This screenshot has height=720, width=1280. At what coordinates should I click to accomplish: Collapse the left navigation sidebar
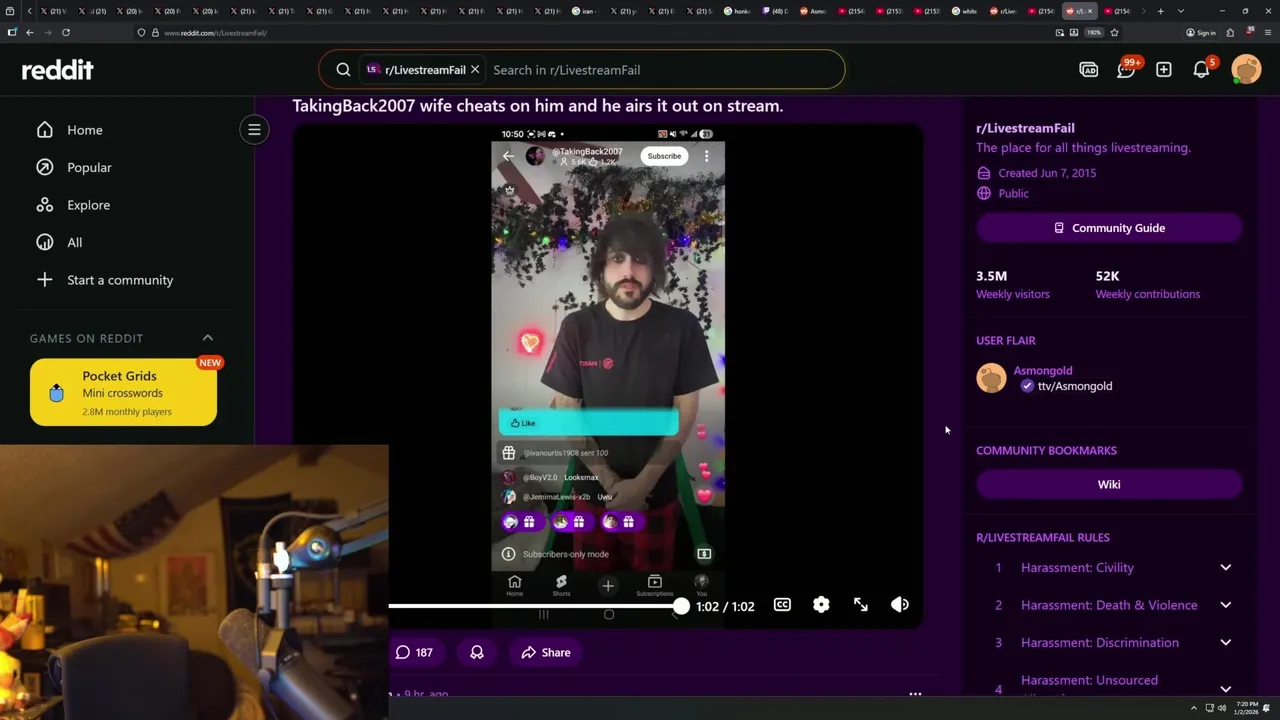(254, 130)
